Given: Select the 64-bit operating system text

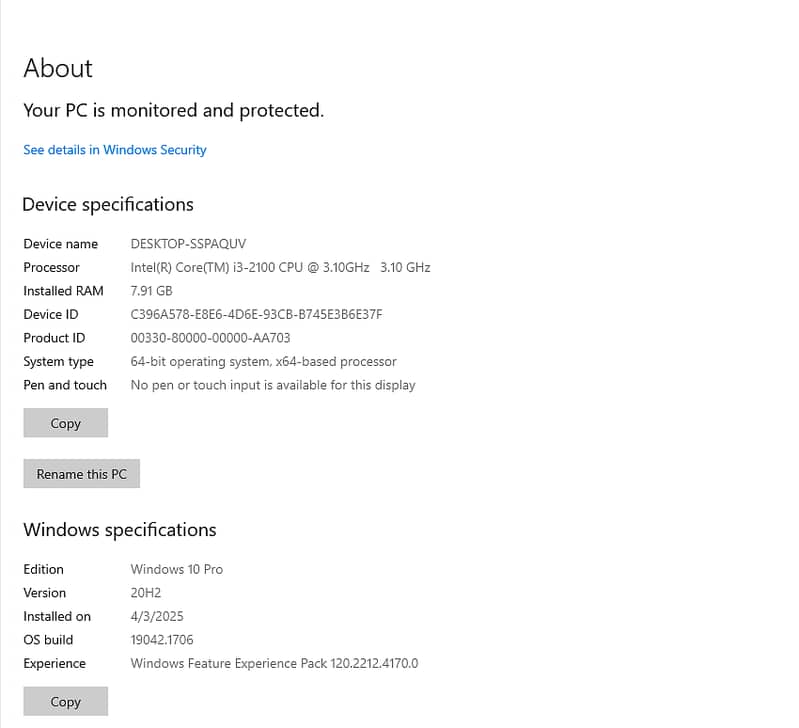Looking at the screenshot, I should point(263,362).
